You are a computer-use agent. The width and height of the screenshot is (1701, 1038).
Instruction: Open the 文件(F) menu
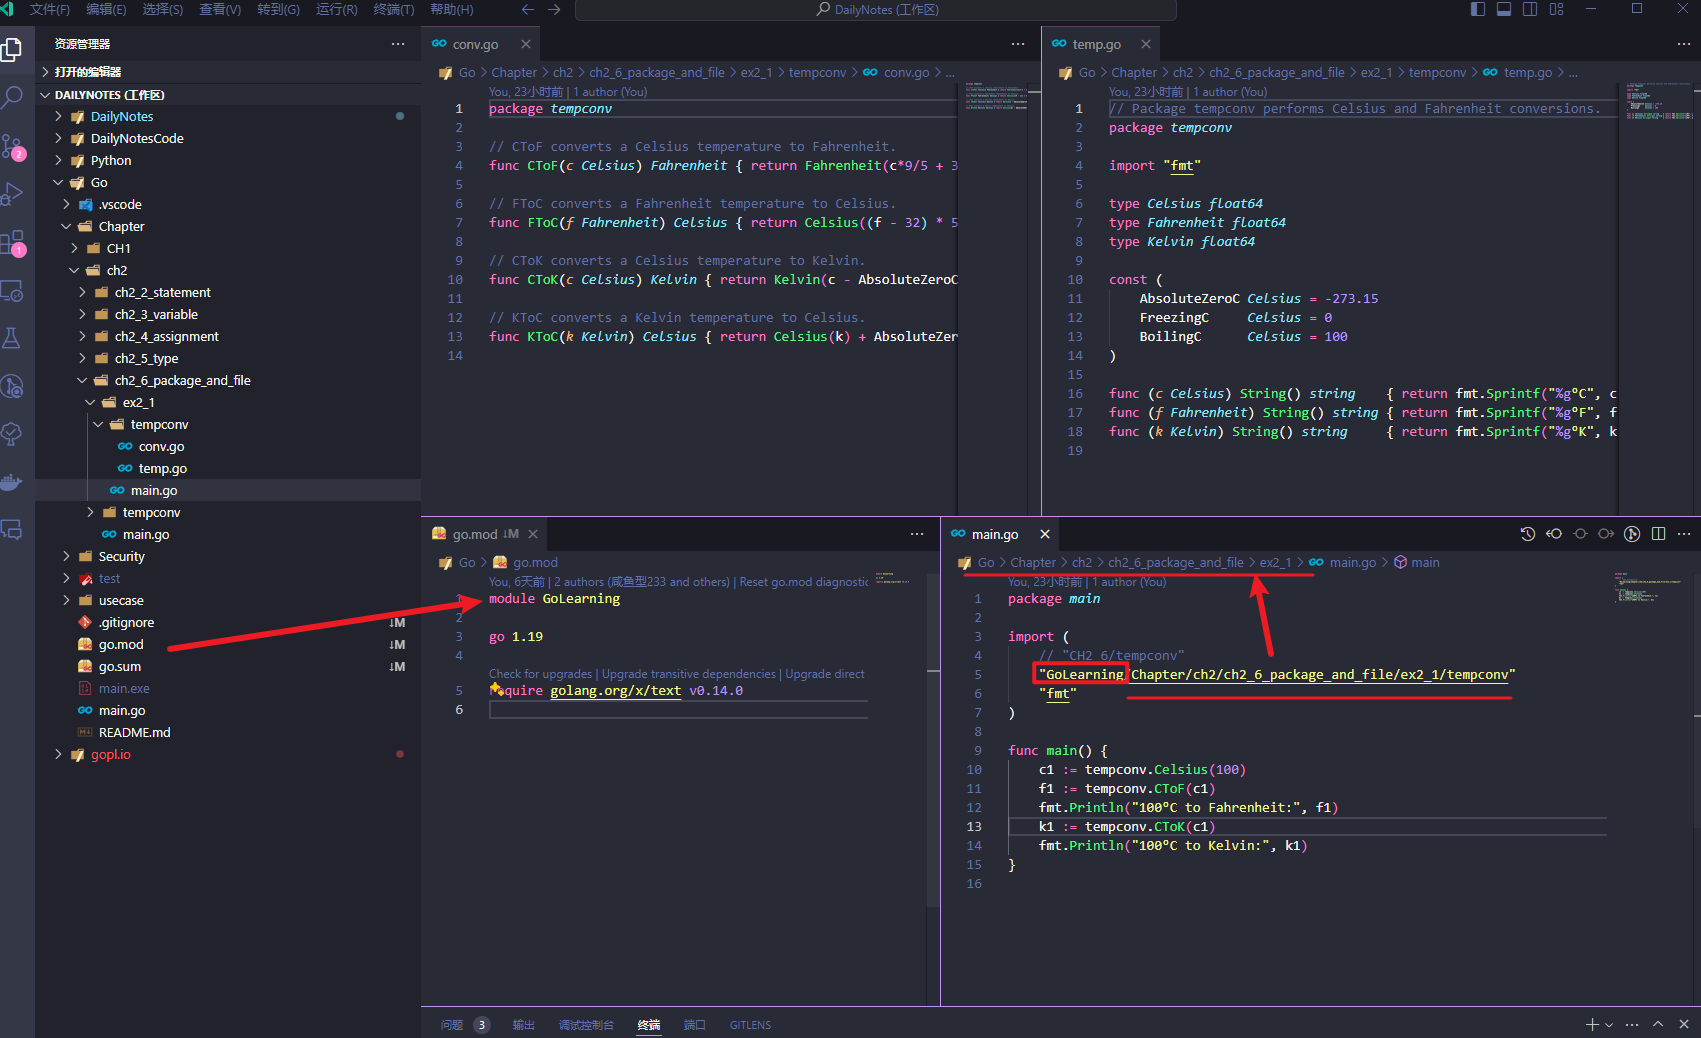tap(50, 9)
